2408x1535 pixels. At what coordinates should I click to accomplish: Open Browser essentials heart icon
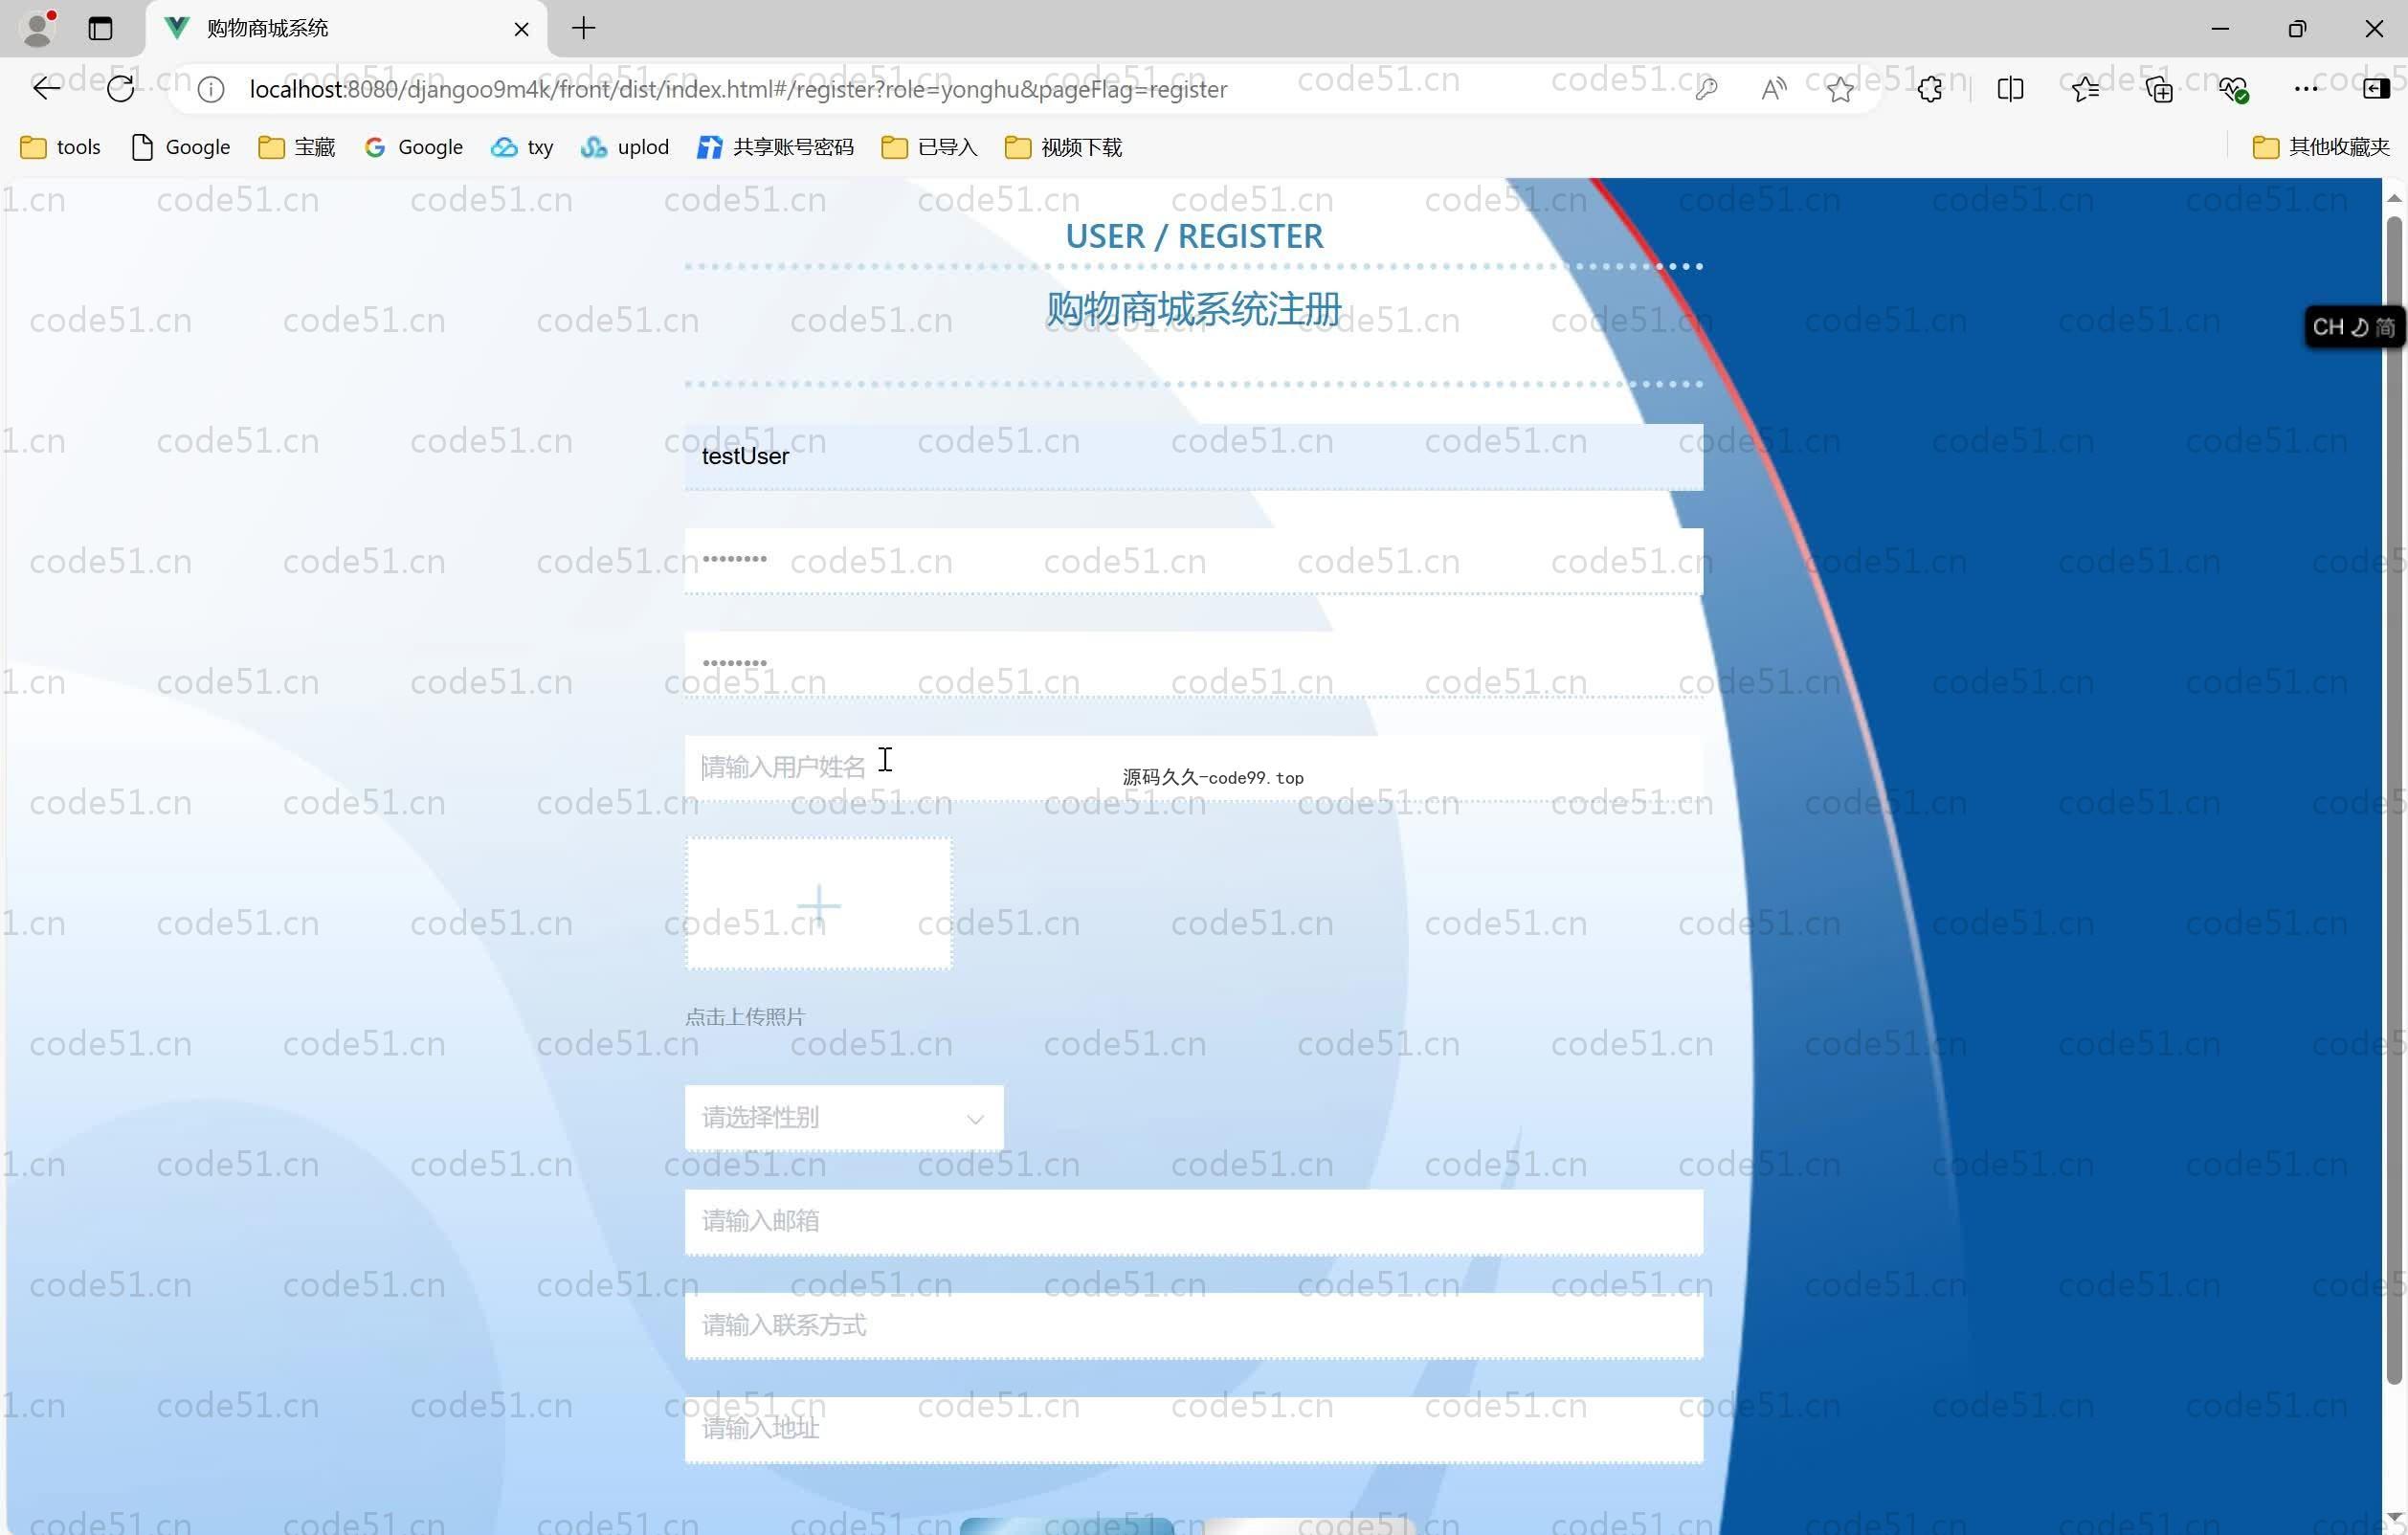pos(2233,89)
